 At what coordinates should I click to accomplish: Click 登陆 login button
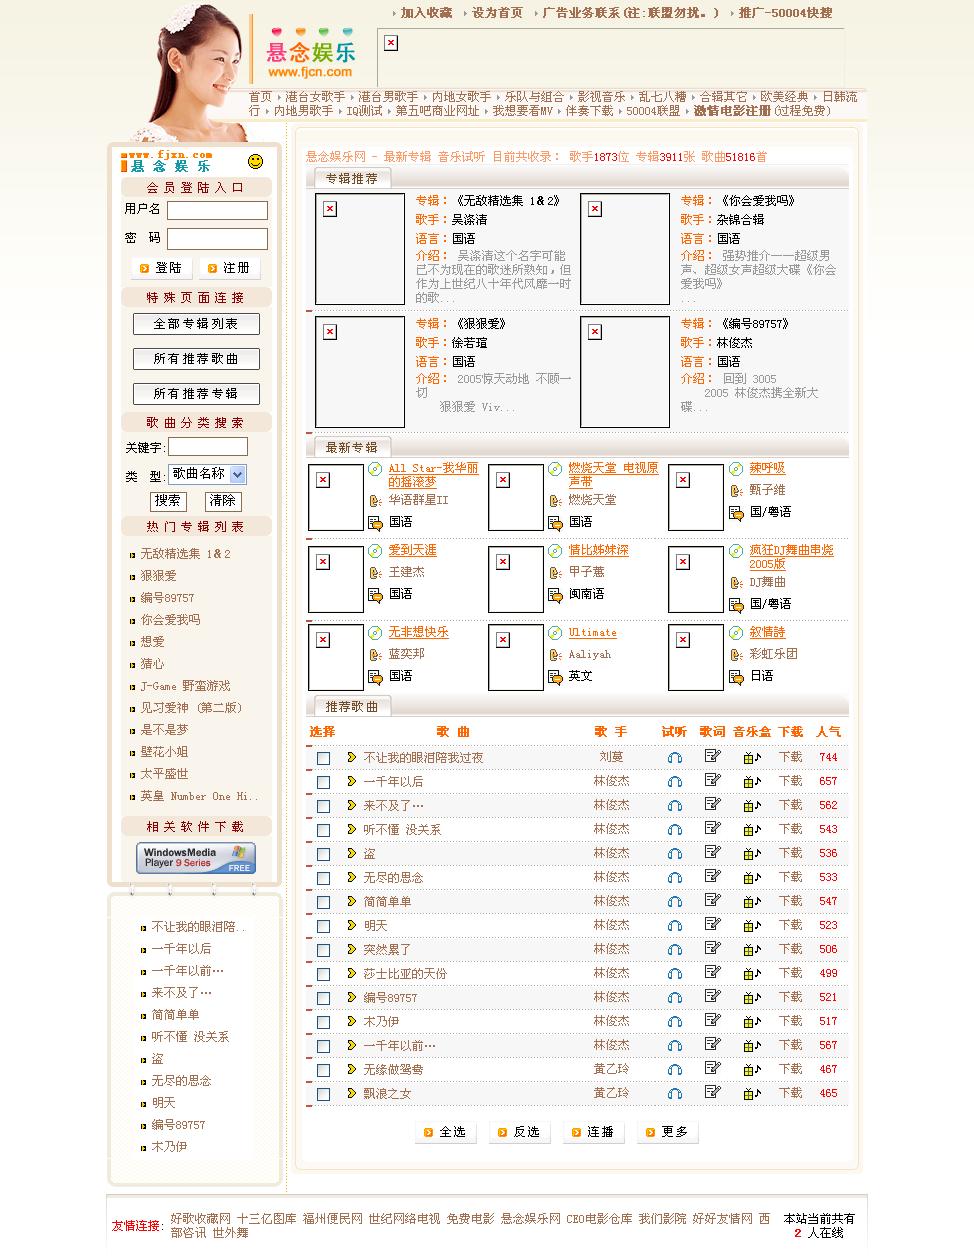(x=160, y=268)
